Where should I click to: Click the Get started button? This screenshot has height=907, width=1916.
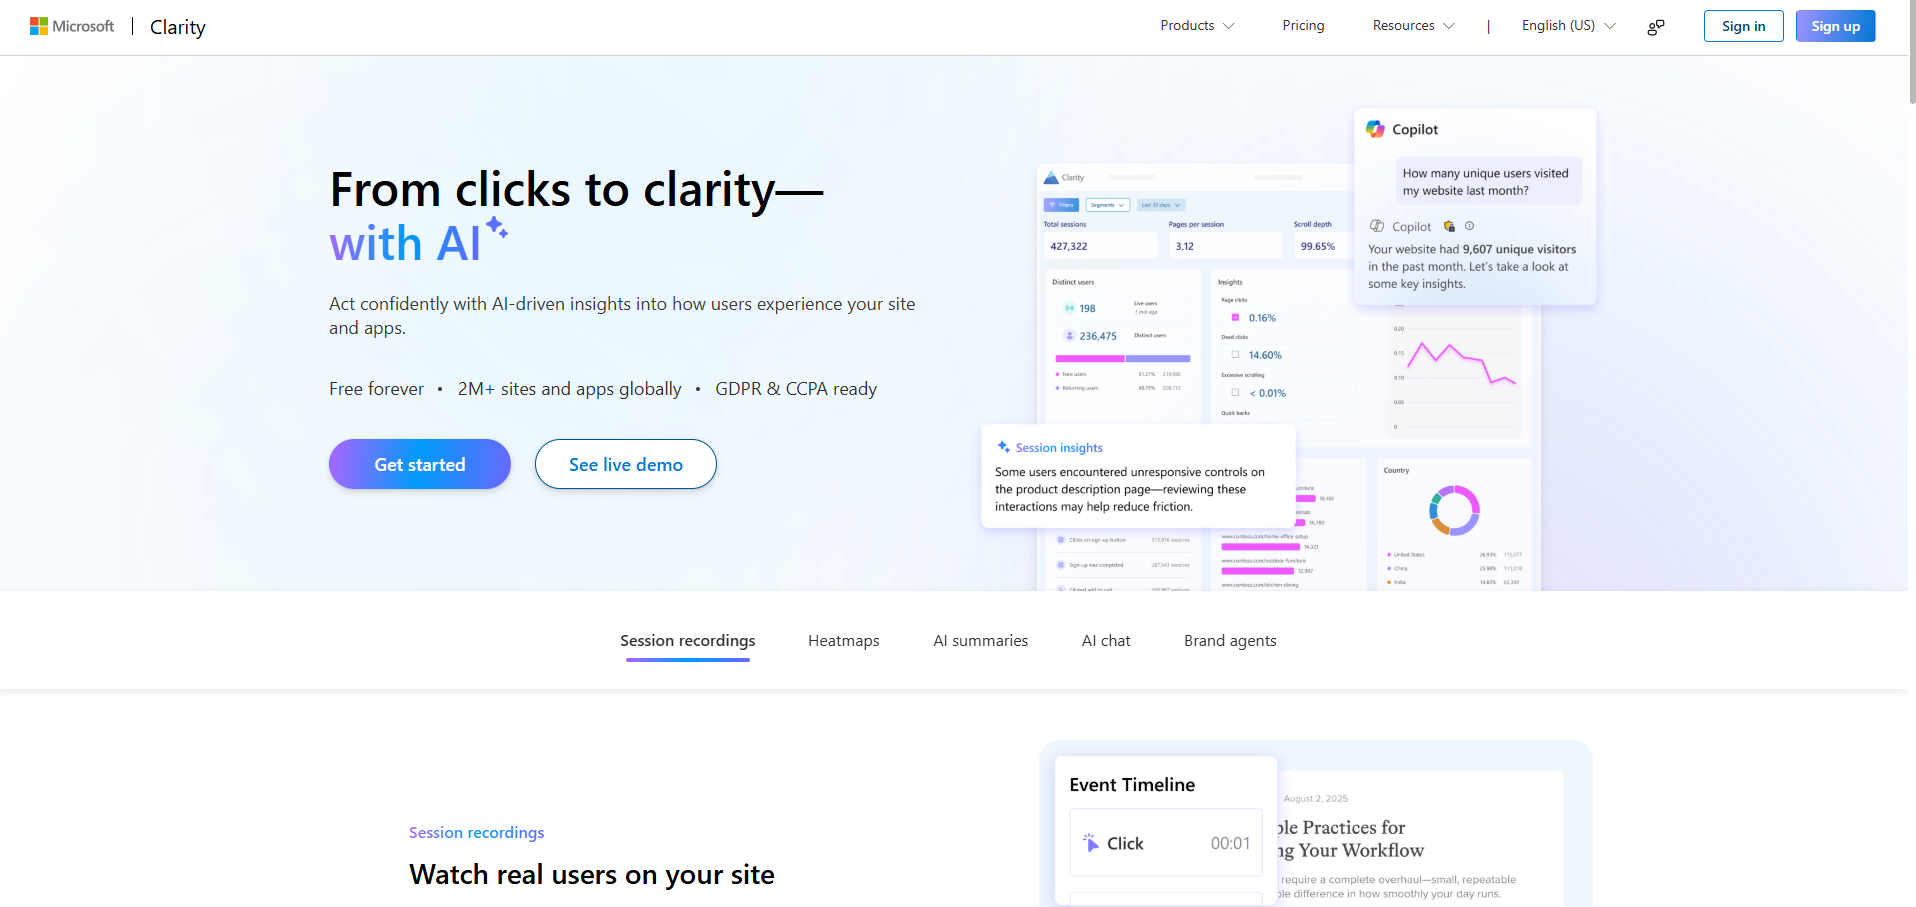pyautogui.click(x=419, y=463)
